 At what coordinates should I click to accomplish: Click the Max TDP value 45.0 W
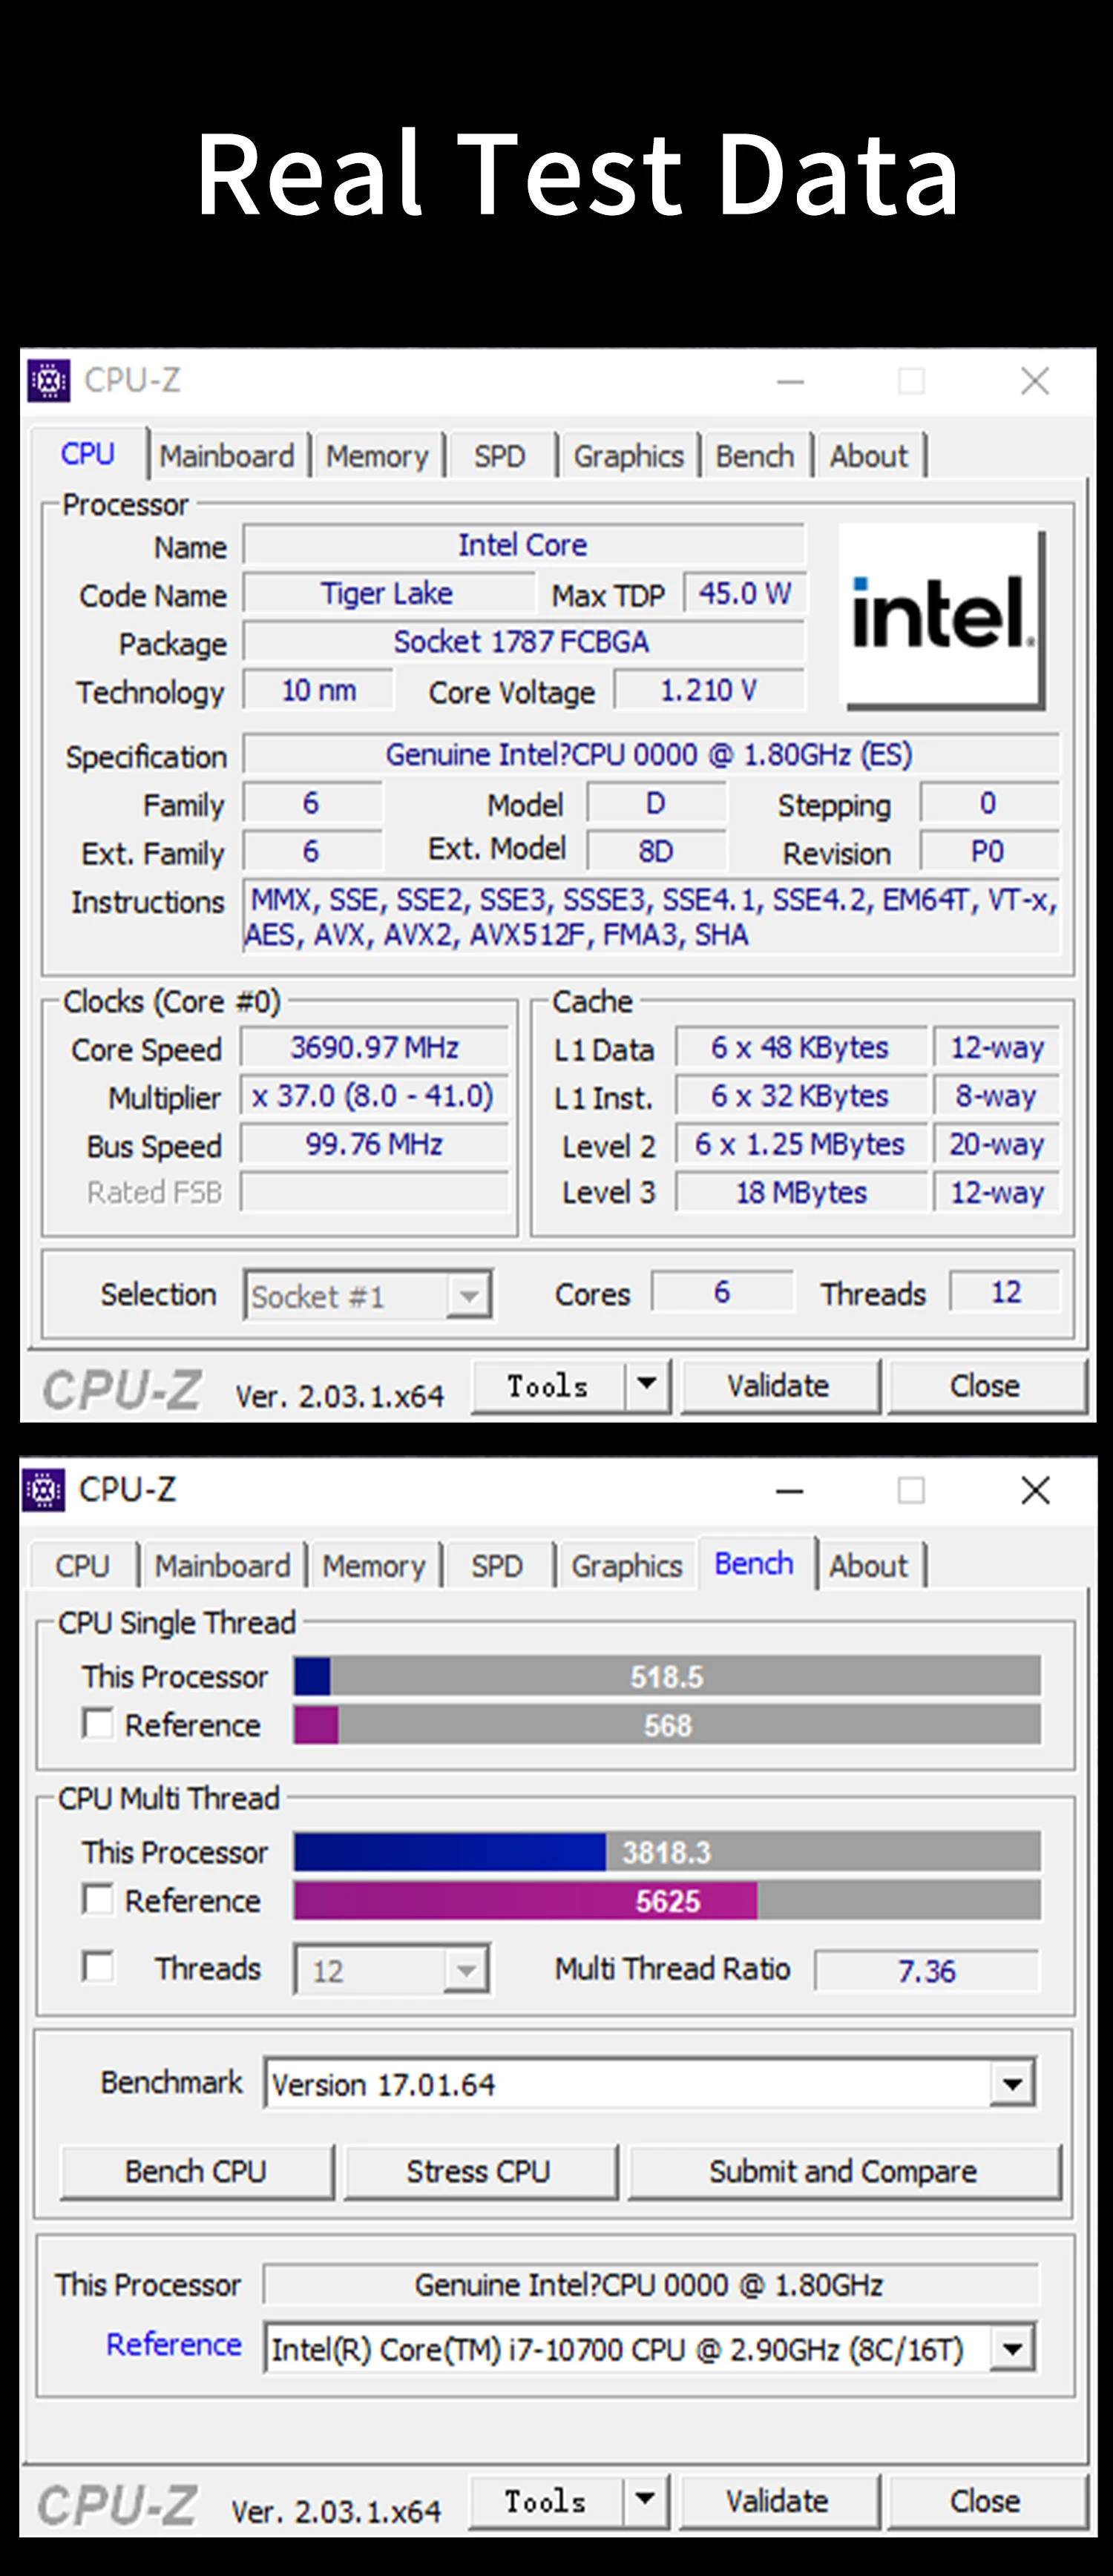point(745,593)
